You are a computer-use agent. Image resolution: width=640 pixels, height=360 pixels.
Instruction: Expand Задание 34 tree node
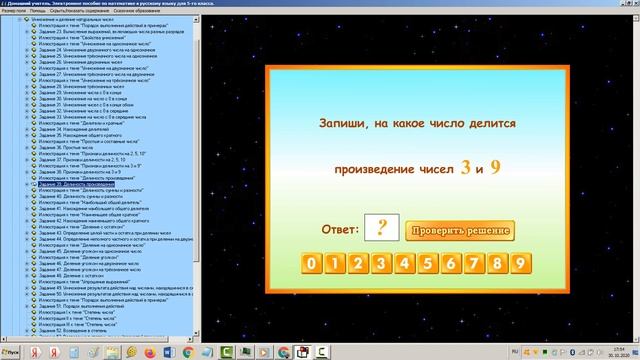(x=27, y=129)
